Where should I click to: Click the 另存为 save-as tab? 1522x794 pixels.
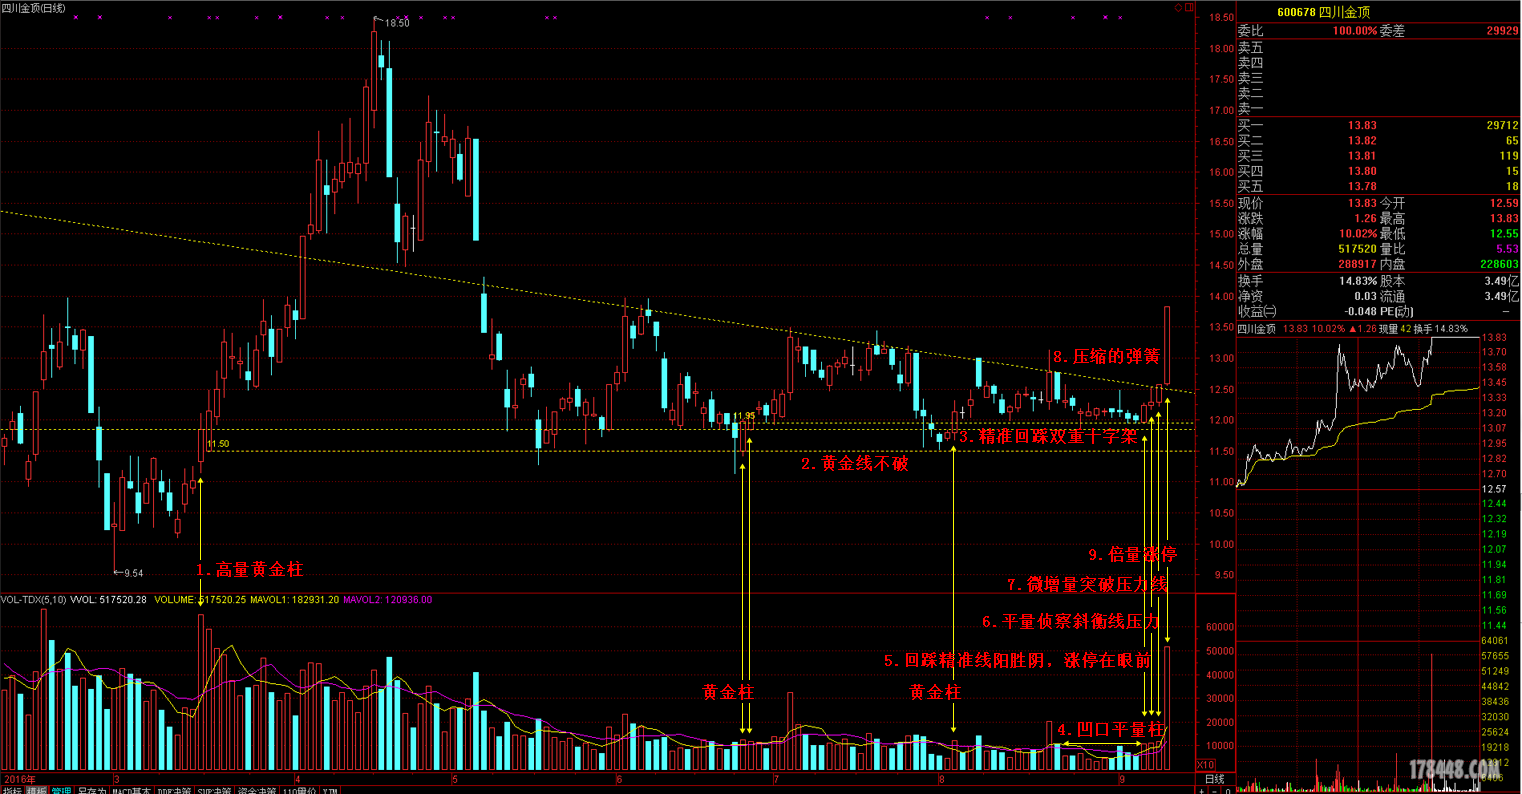(90, 790)
